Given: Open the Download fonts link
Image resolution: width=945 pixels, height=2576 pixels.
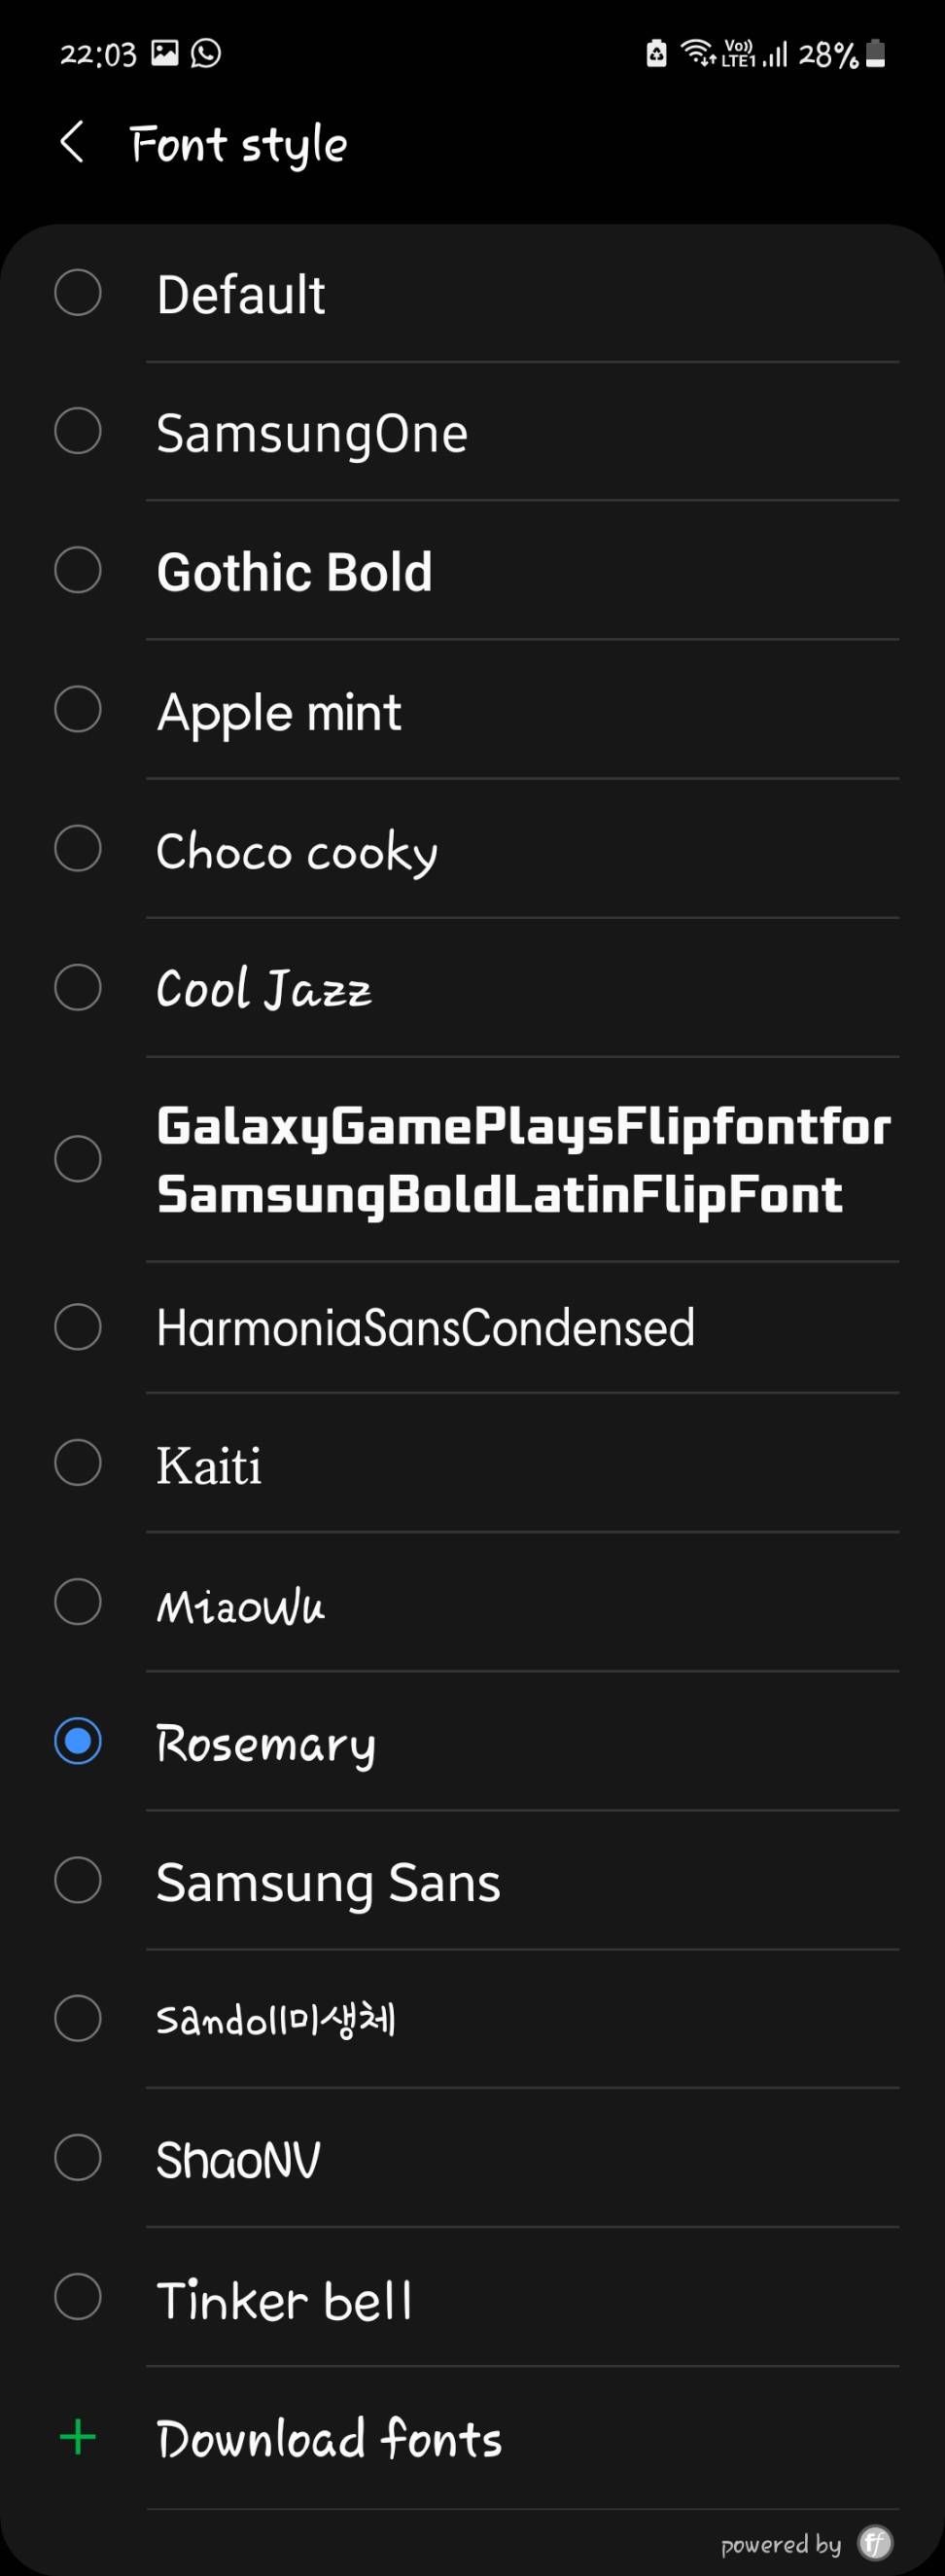Looking at the screenshot, I should pyautogui.click(x=329, y=2438).
